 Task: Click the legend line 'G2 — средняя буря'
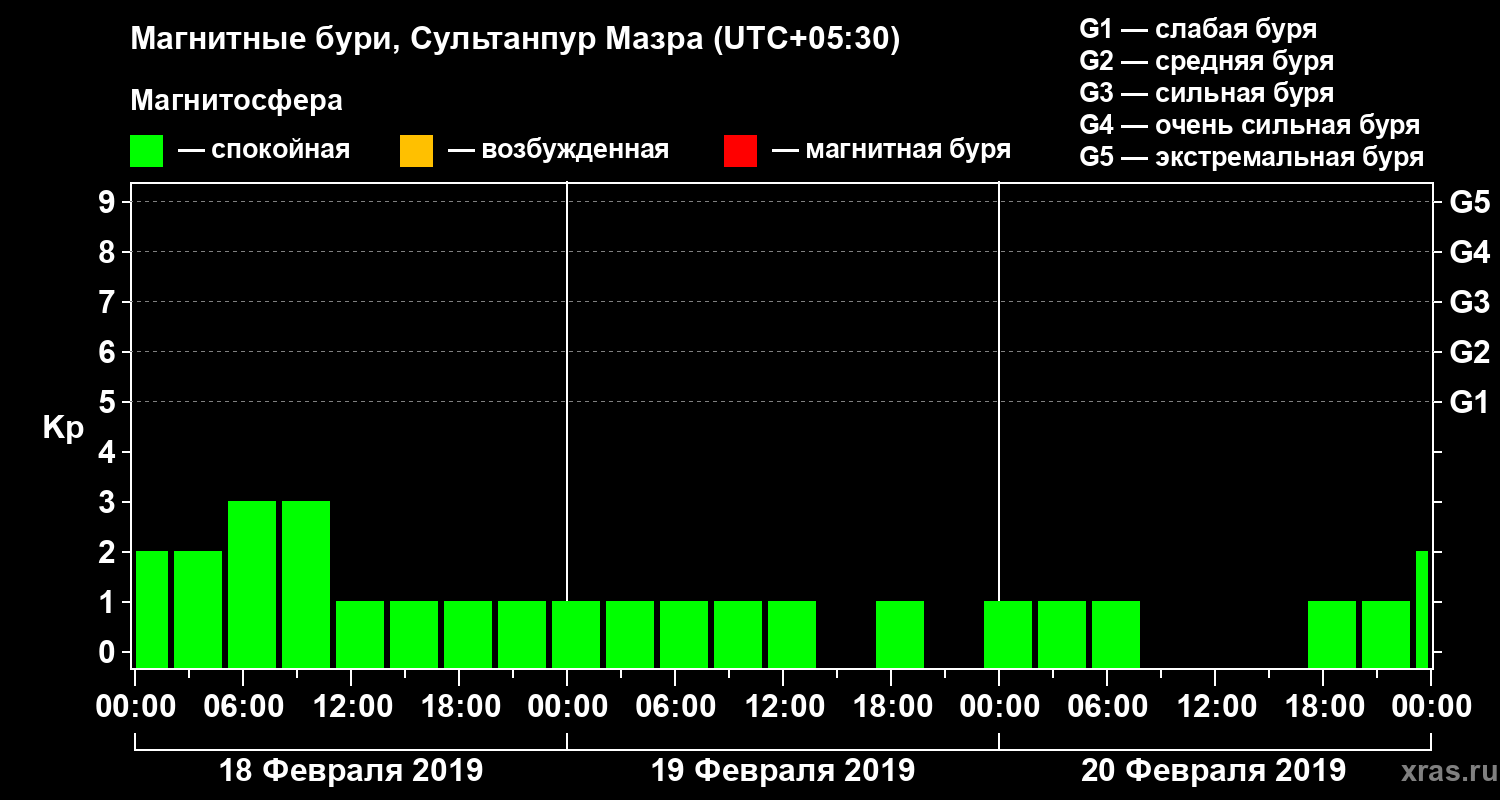1207,61
